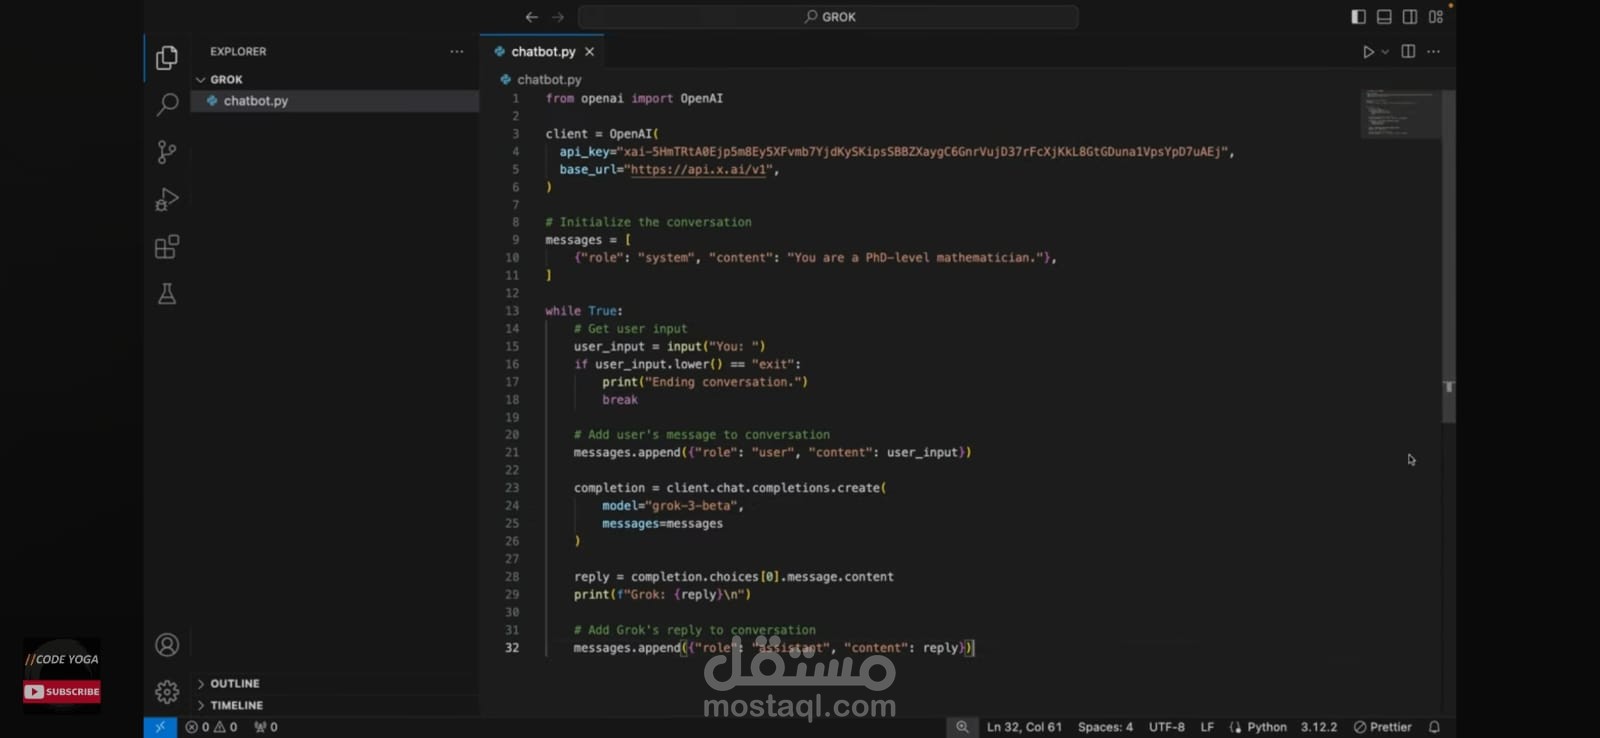This screenshot has width=1600, height=738.
Task: Click the EXPLORER panel title
Action: [238, 52]
